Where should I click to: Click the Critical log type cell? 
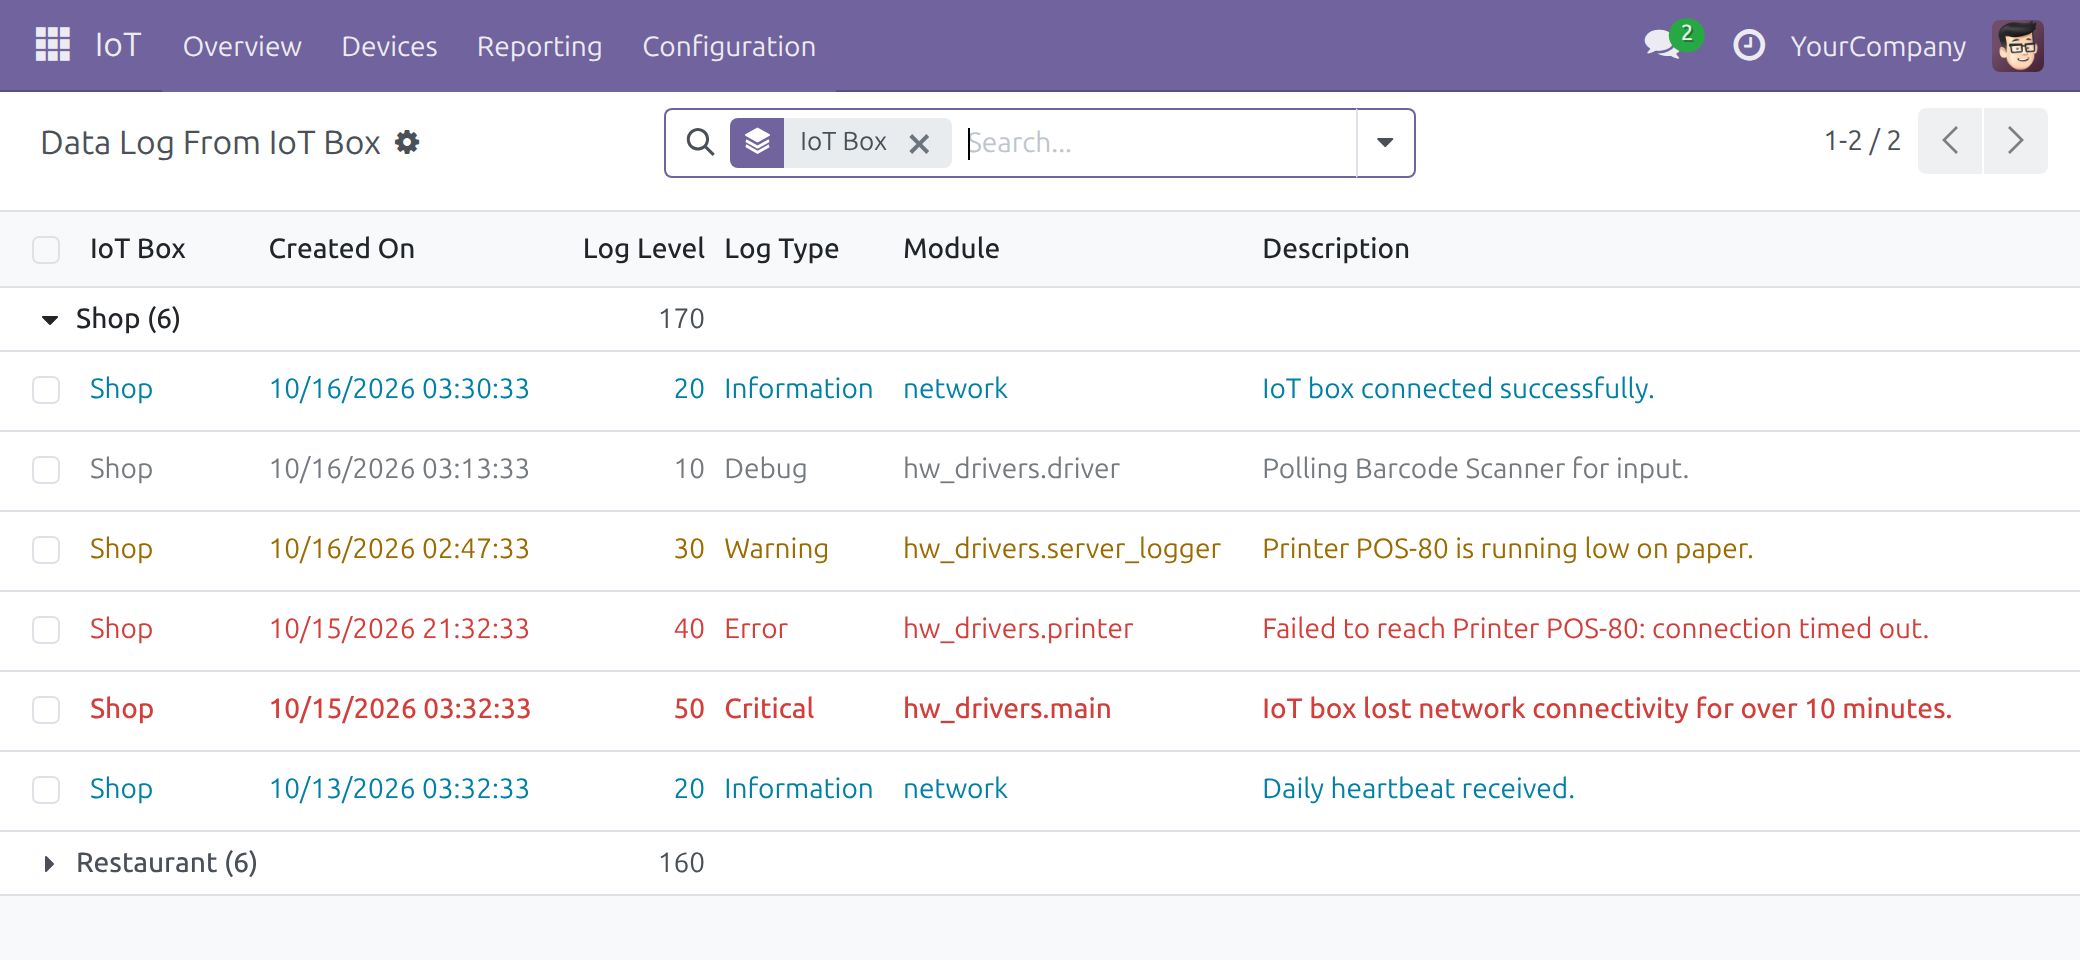[x=769, y=708]
